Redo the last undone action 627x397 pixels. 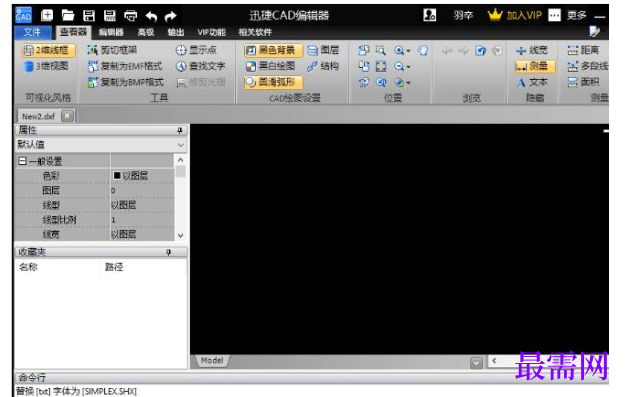point(171,16)
